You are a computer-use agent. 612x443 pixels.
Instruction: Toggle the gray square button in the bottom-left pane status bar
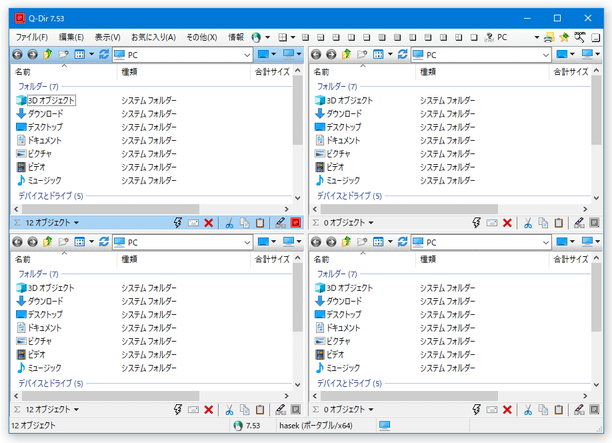click(x=296, y=409)
